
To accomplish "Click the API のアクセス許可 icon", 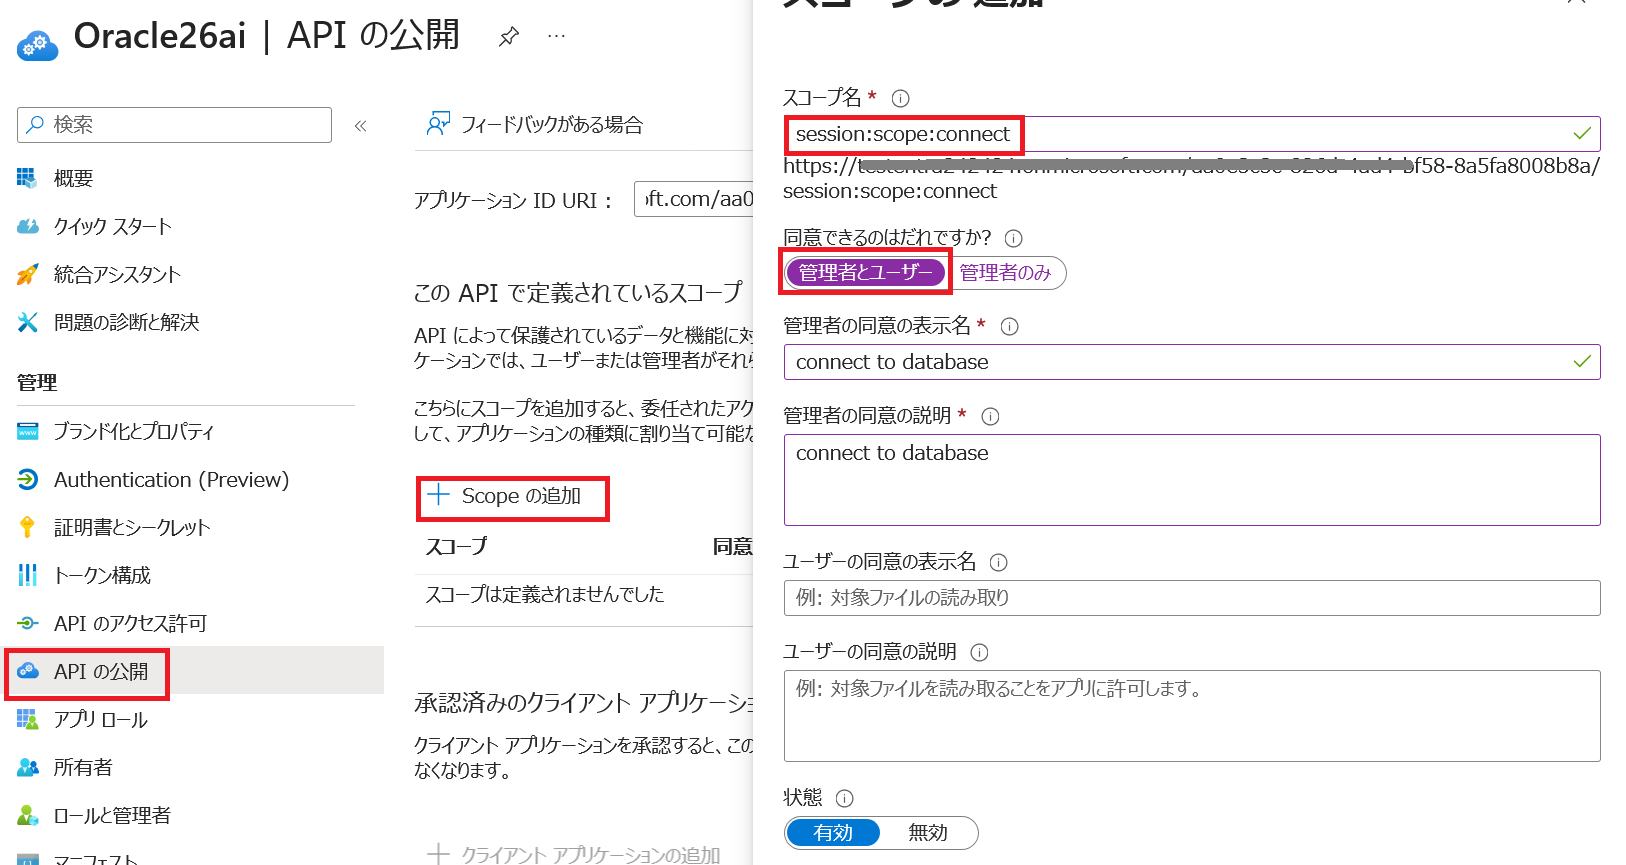I will [27, 623].
